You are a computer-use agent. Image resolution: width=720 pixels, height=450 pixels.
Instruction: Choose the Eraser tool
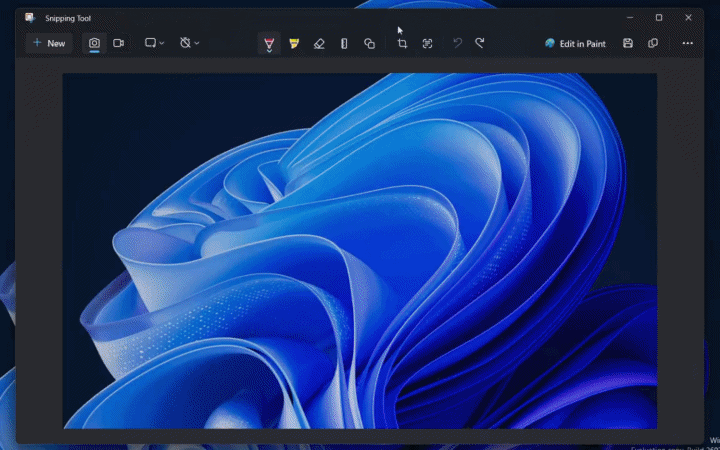(319, 43)
